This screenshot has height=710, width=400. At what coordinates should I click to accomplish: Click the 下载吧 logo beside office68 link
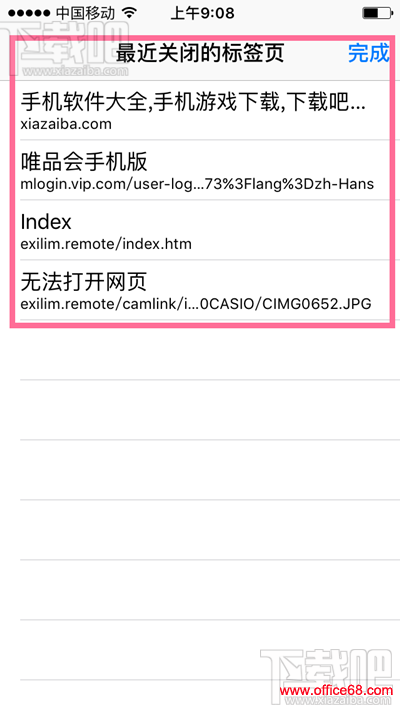coord(326,666)
